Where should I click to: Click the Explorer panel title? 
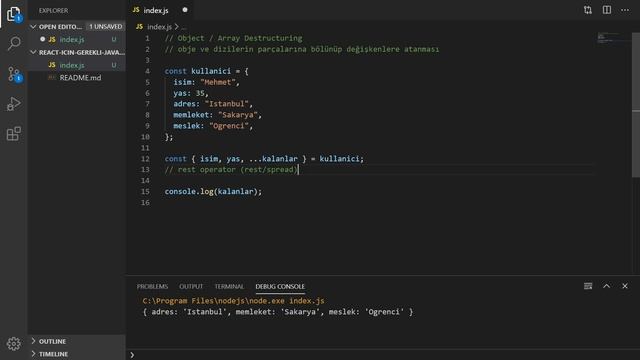click(53, 11)
